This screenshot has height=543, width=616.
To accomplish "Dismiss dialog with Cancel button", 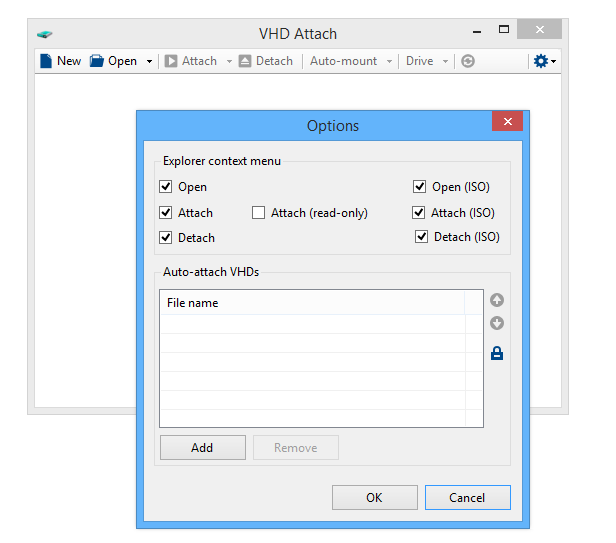I will tap(468, 497).
